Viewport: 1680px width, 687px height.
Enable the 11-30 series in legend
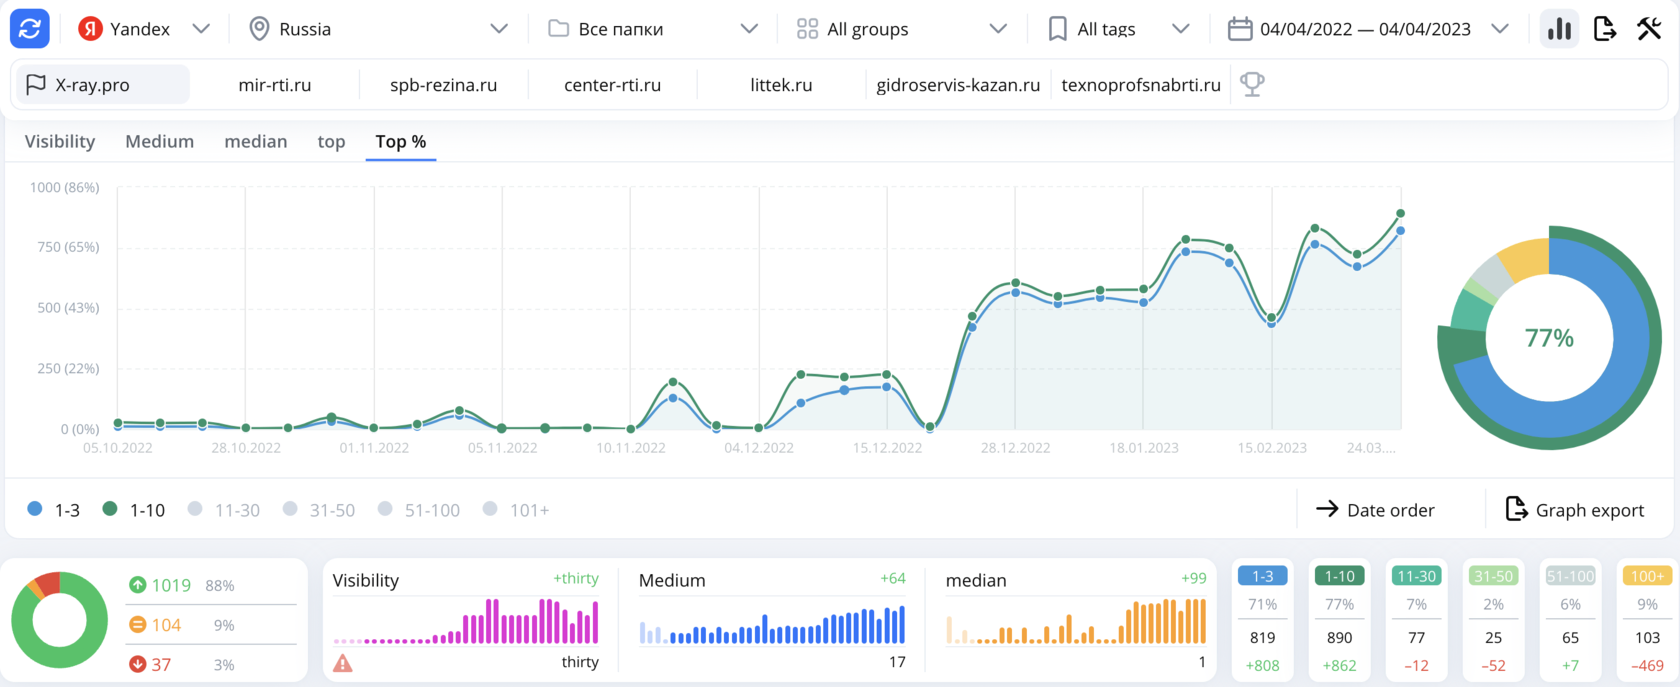pos(224,510)
